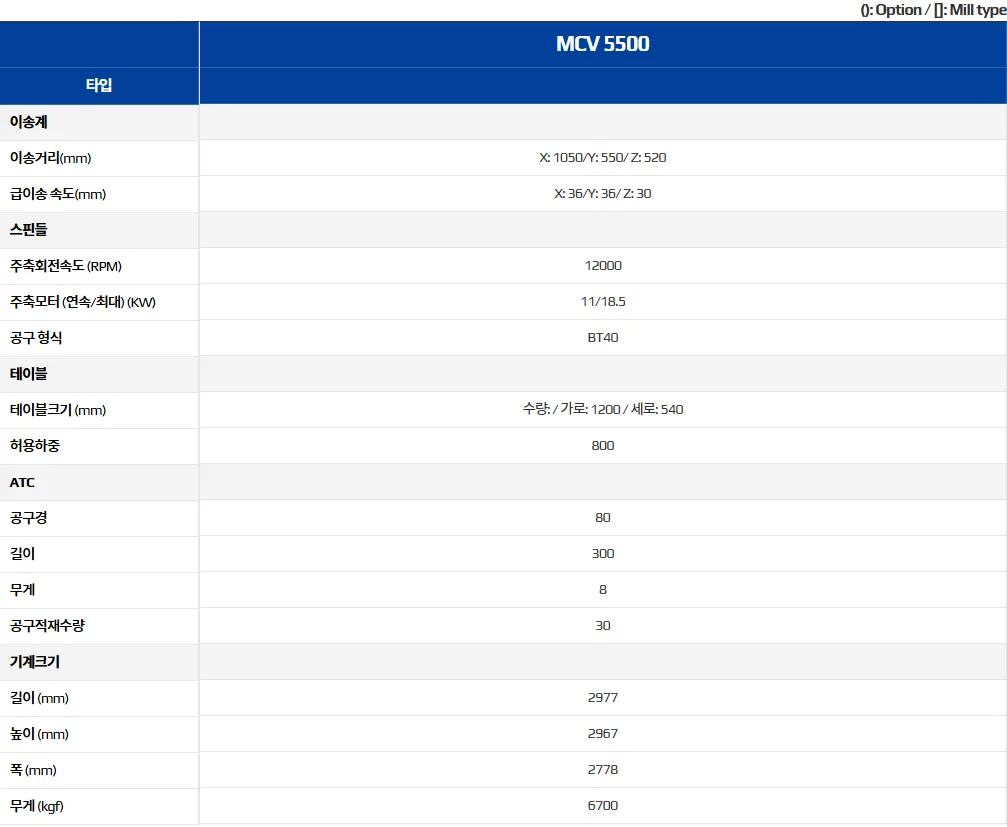Click the 2778 machine width value
Screen dimensions: 1007x827
click(x=602, y=769)
